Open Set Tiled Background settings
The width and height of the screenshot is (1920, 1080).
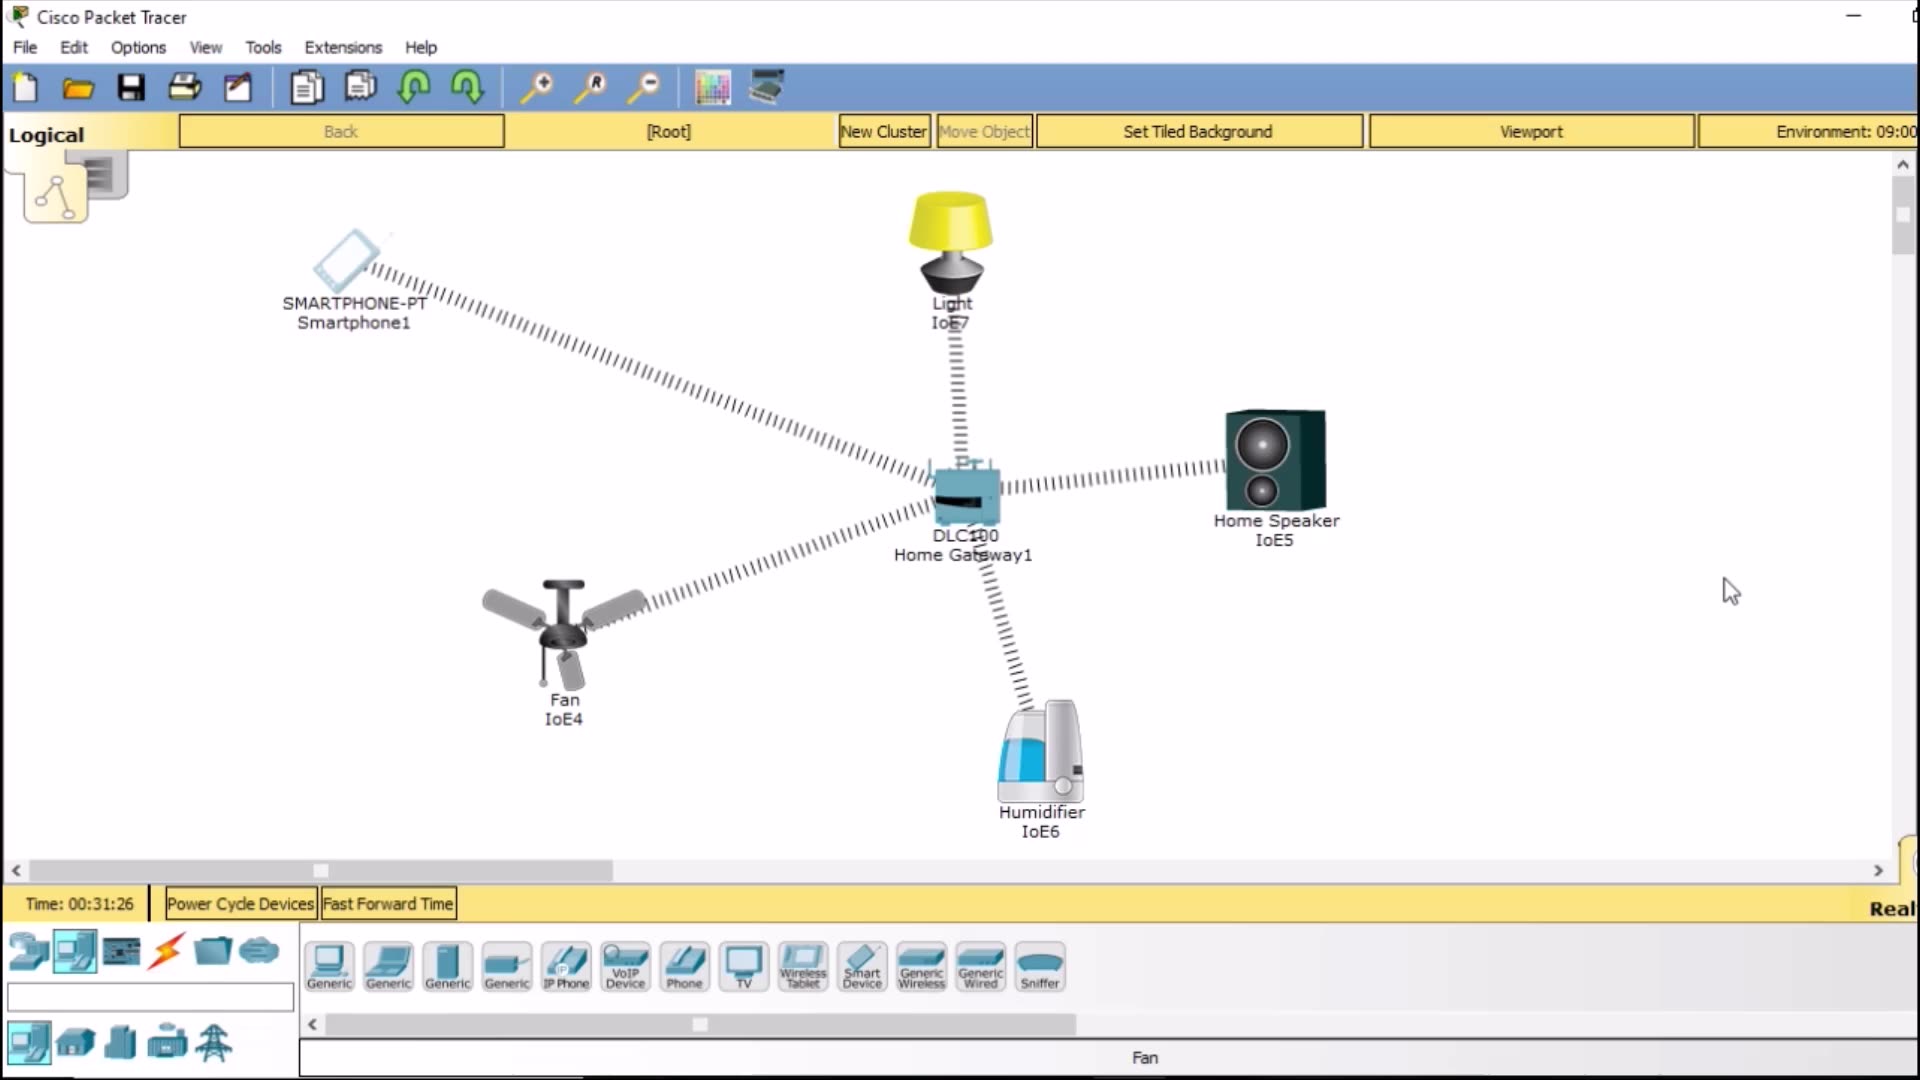(1197, 131)
